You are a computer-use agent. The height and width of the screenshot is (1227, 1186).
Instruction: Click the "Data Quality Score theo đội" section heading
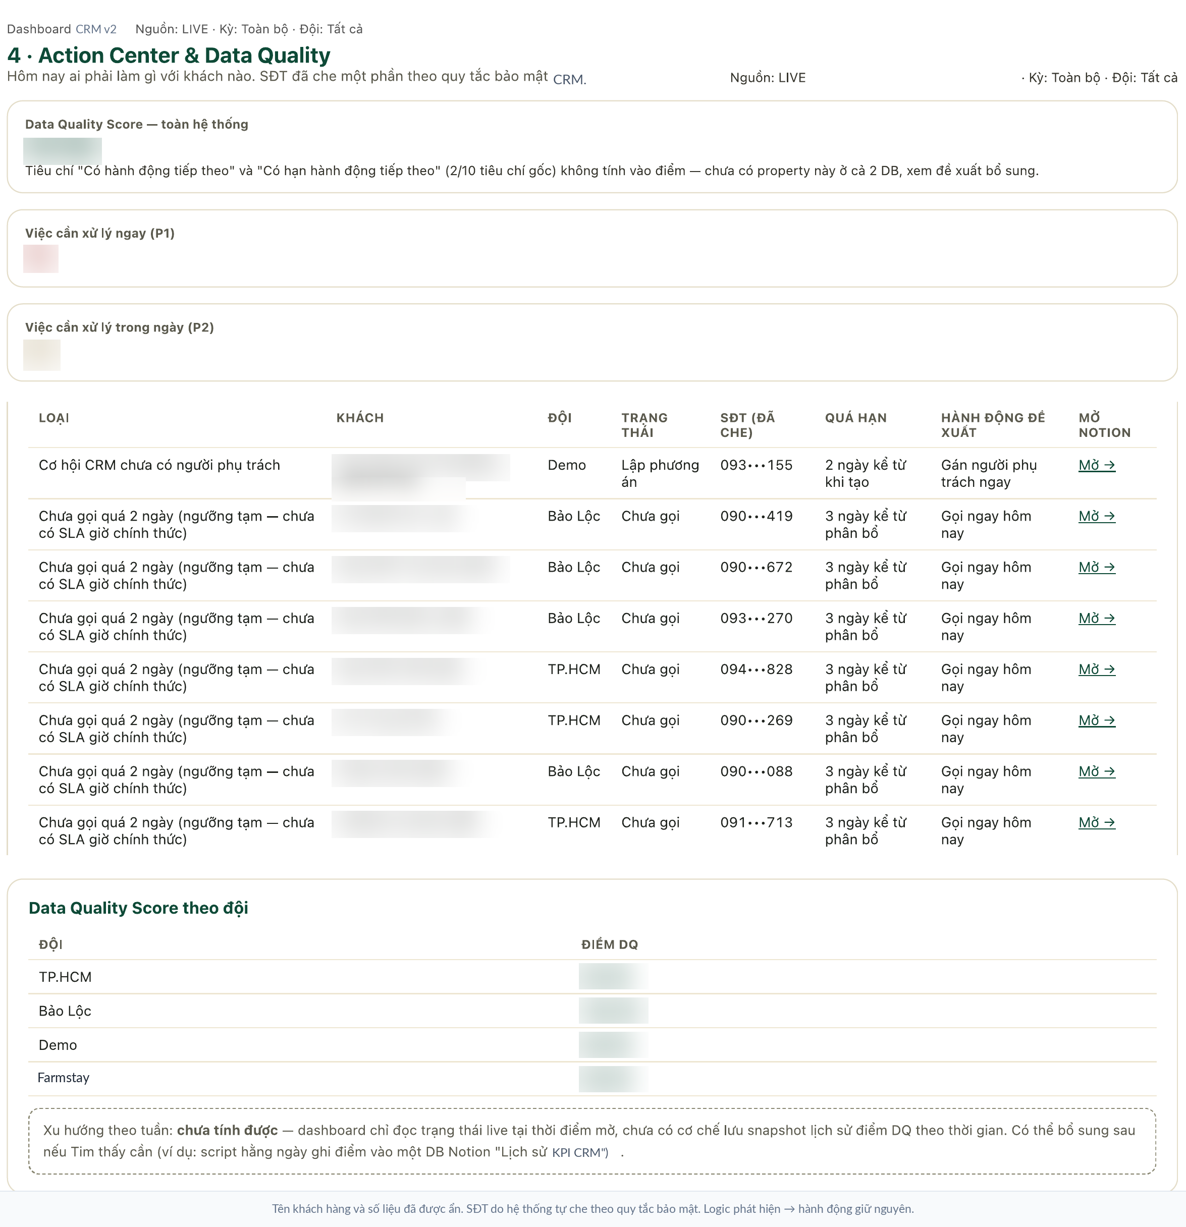(138, 908)
